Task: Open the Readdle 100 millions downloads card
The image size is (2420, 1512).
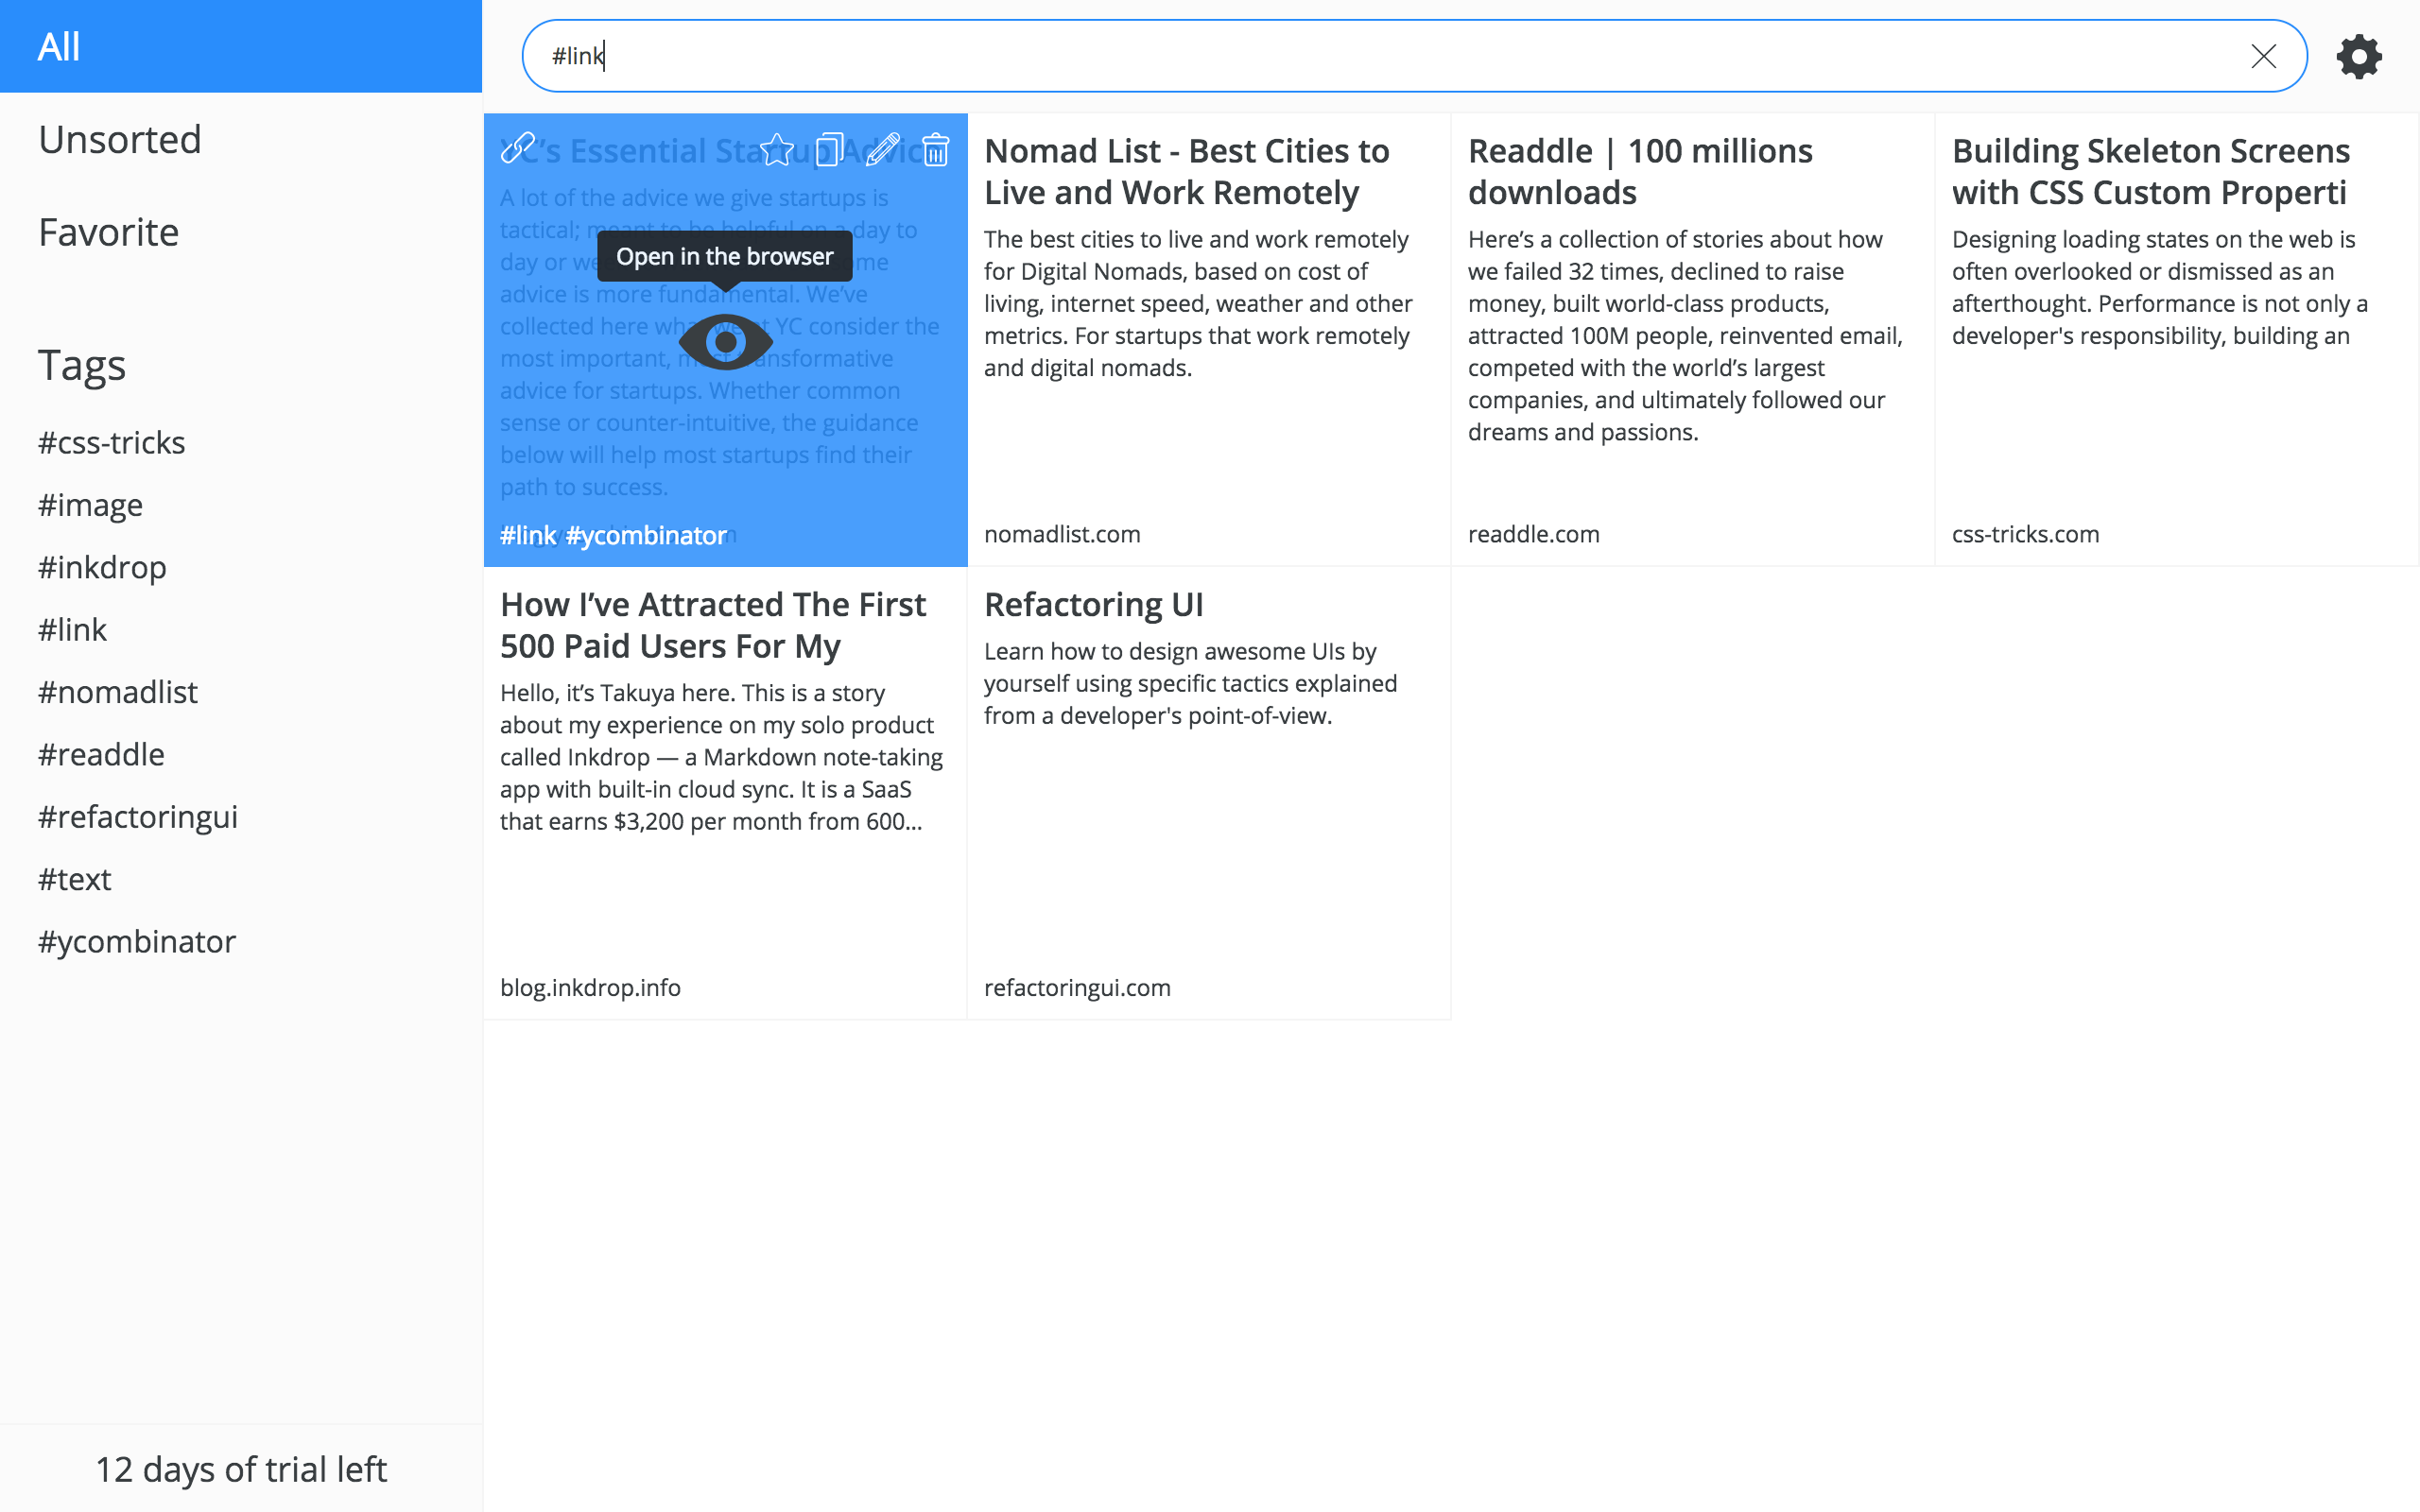Action: click(x=1693, y=339)
